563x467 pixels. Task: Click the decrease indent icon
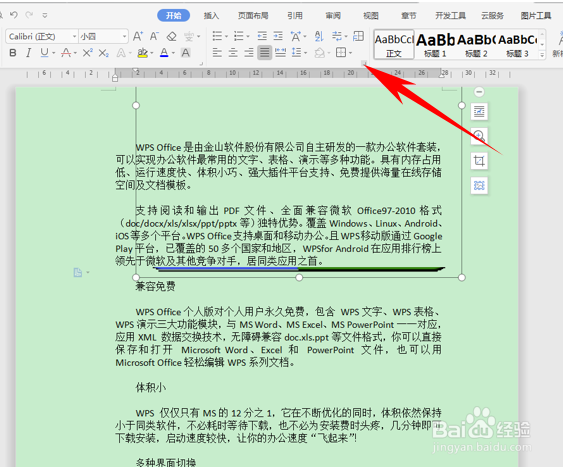(262, 36)
